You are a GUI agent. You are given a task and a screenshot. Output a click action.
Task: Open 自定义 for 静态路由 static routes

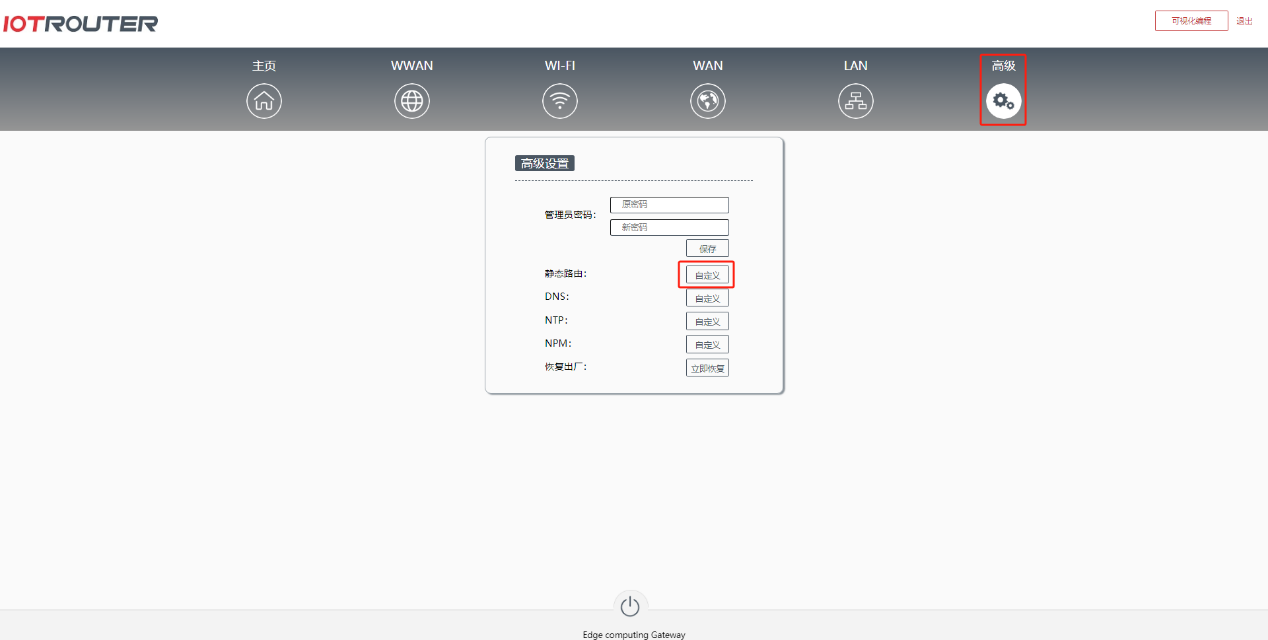707,274
